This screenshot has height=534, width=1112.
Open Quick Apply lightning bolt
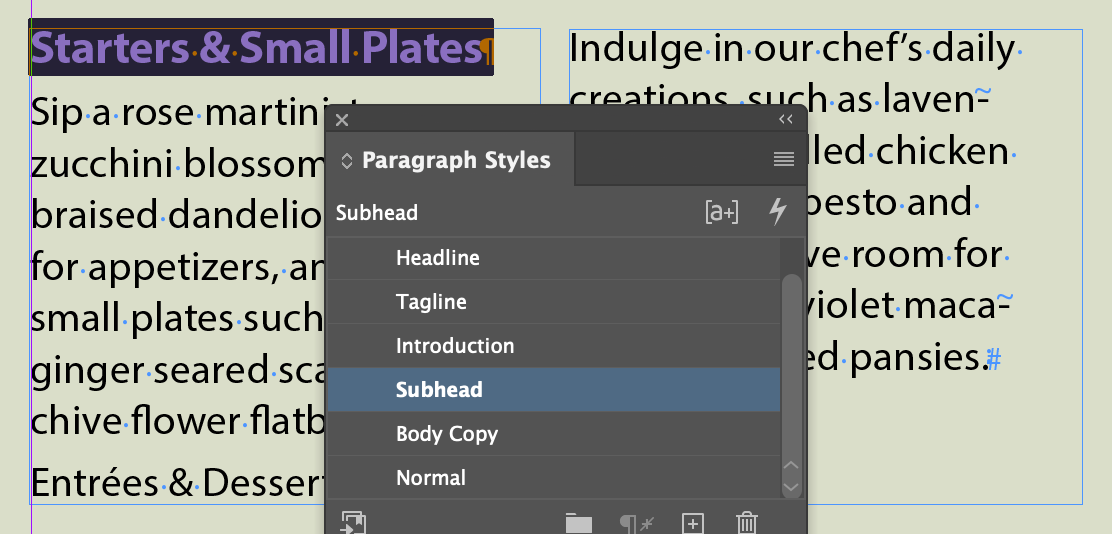click(778, 211)
